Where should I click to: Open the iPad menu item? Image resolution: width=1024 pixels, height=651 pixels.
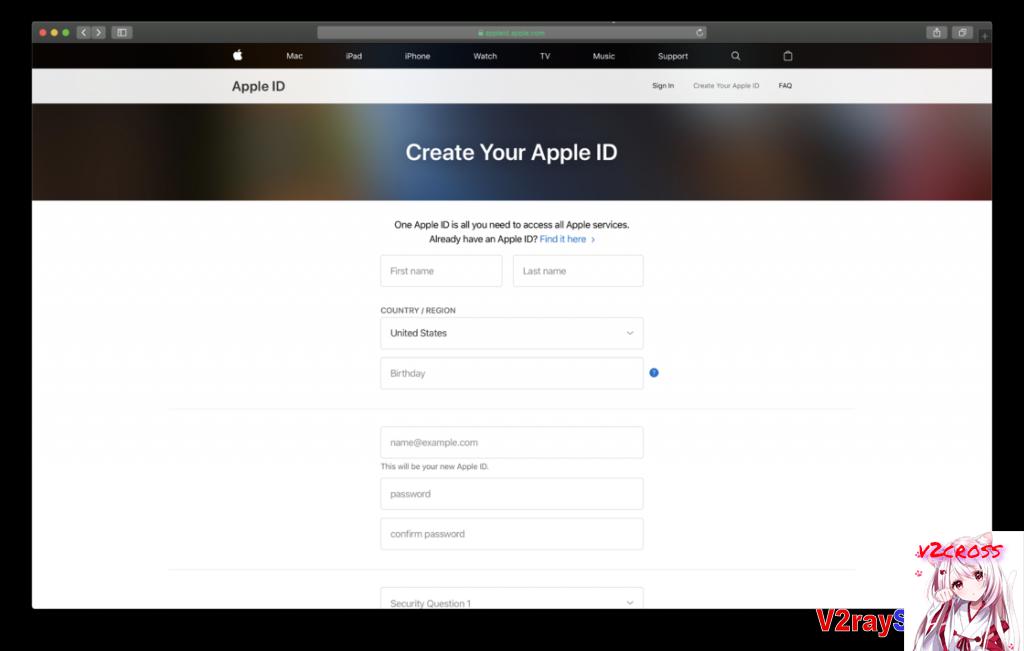point(354,56)
